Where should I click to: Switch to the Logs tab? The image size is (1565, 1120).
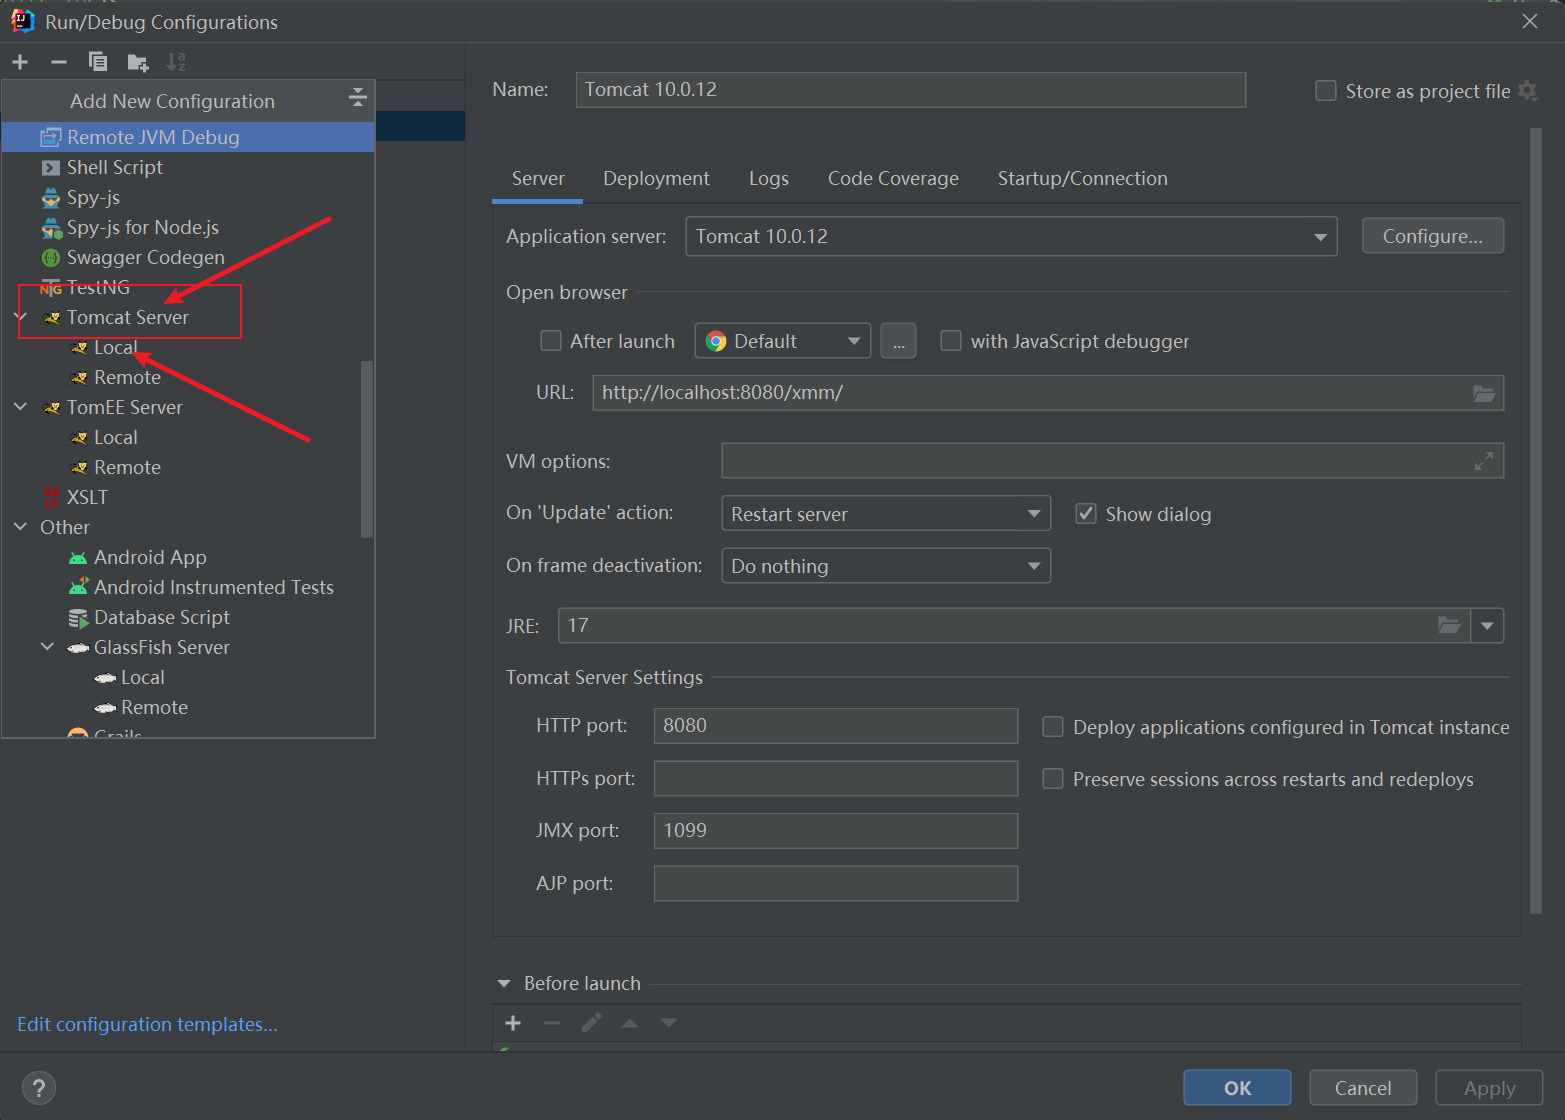tap(769, 179)
